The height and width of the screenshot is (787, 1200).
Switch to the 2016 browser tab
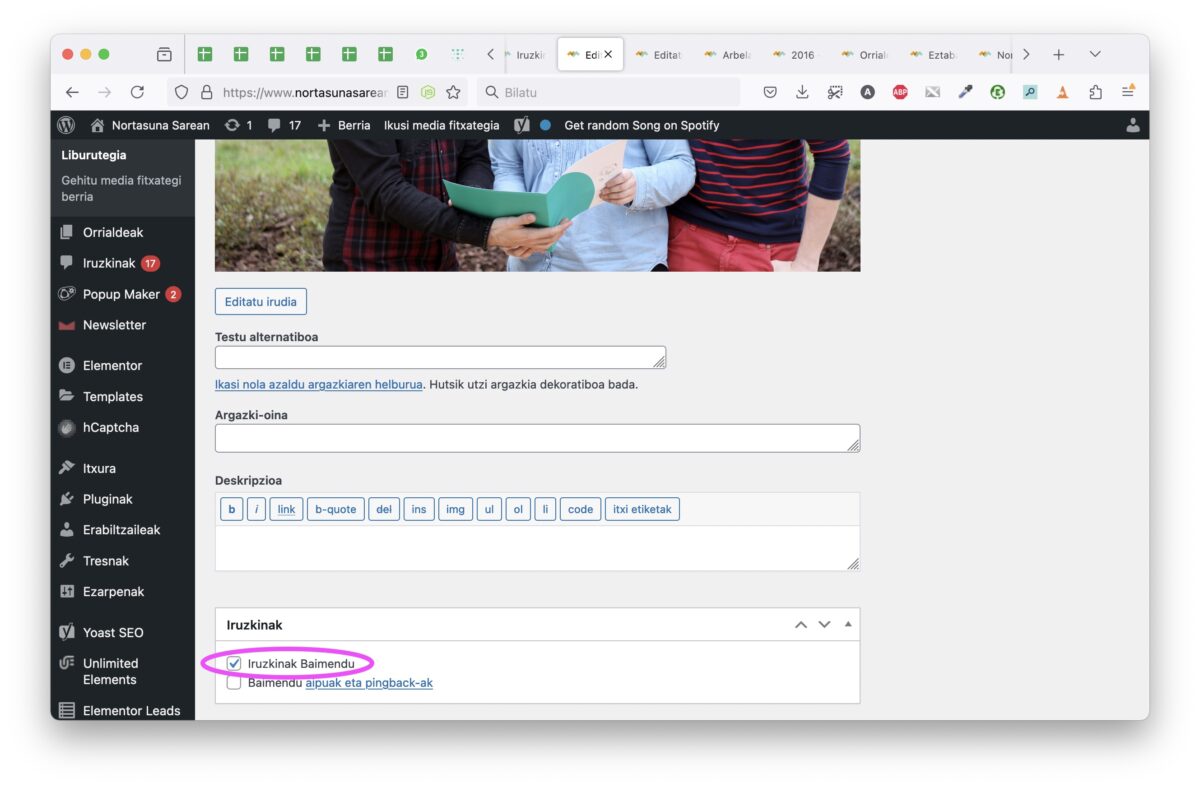796,55
